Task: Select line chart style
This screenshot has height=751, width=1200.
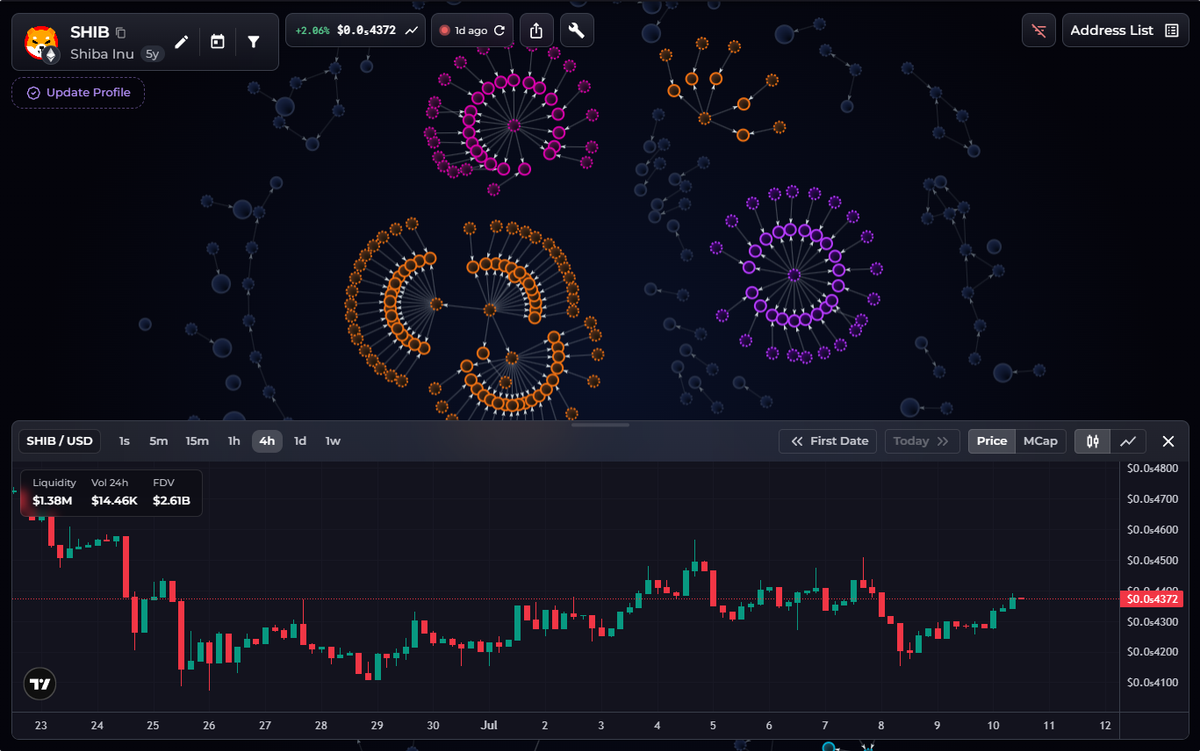Action: (x=1128, y=441)
